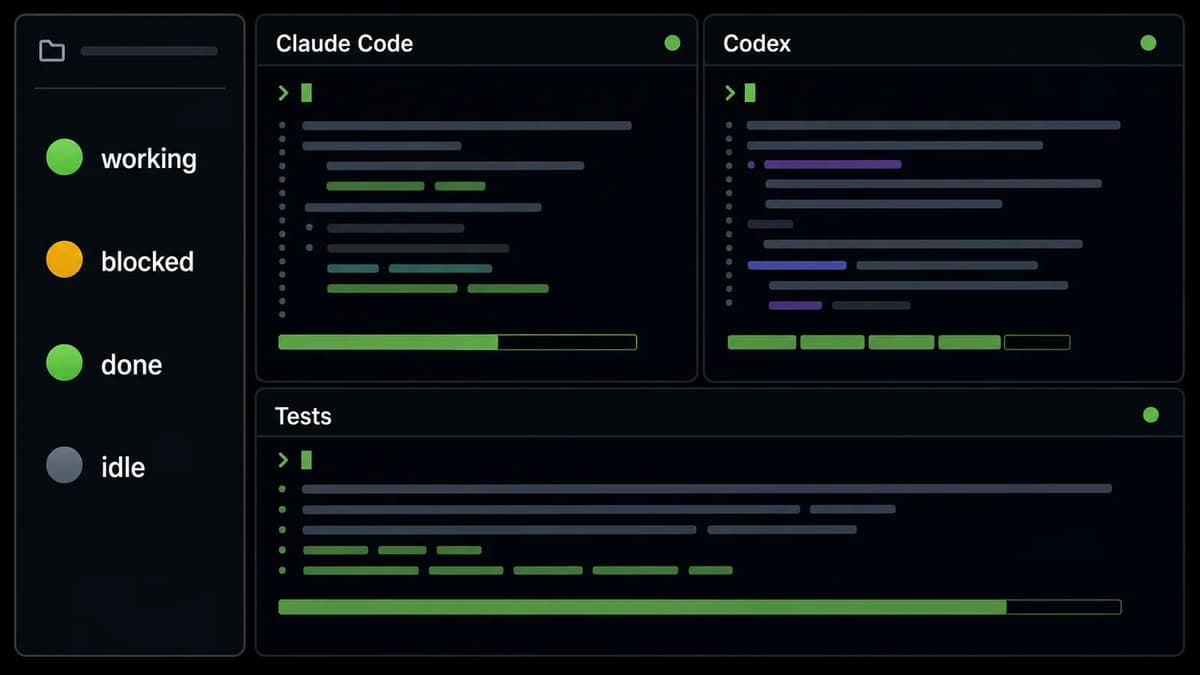
Task: Click the green done status dot
Action: coord(64,363)
